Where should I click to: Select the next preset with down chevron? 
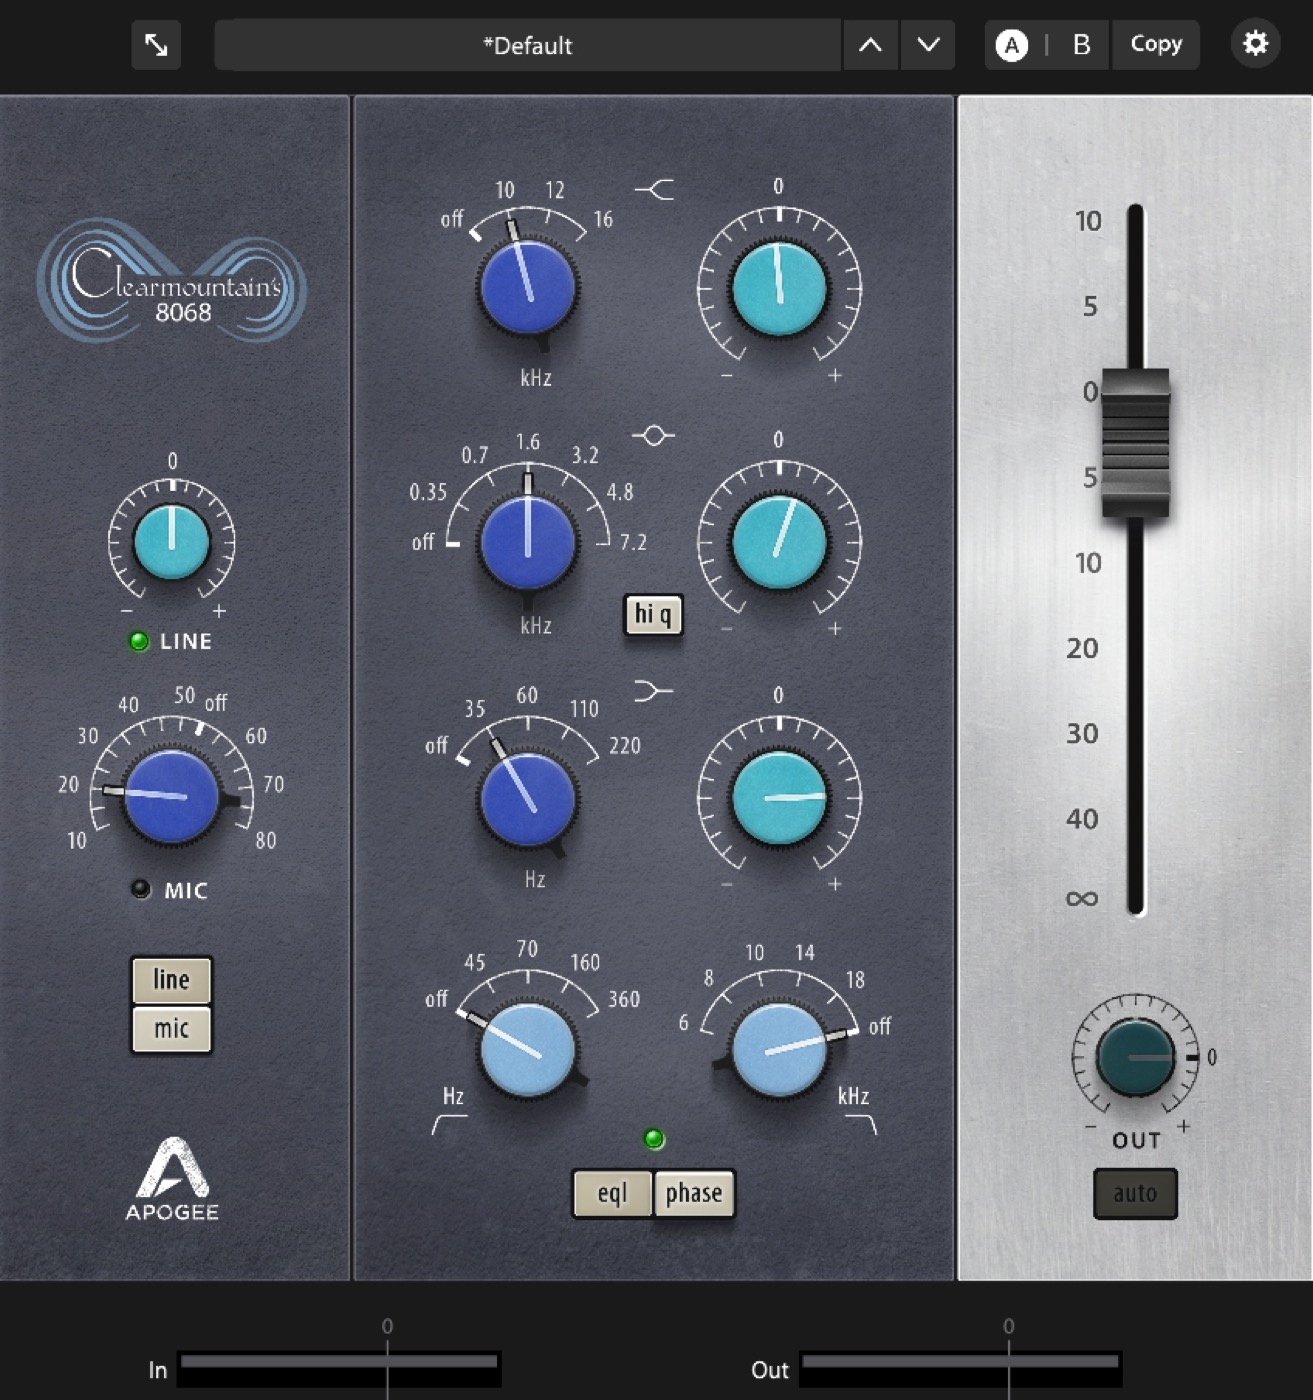click(x=928, y=45)
